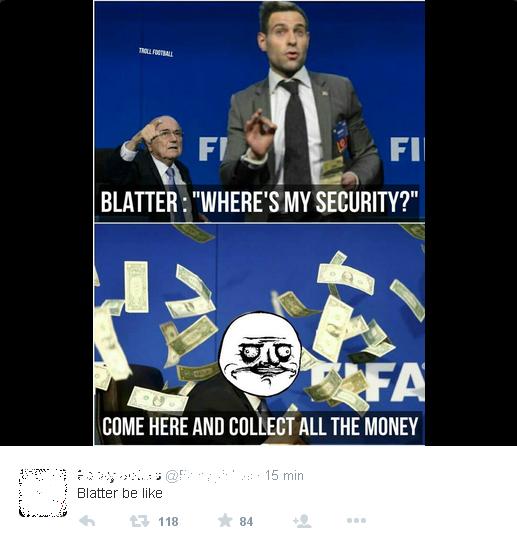
Task: Click the top meme panel showing the suited man
Action: tap(259, 112)
